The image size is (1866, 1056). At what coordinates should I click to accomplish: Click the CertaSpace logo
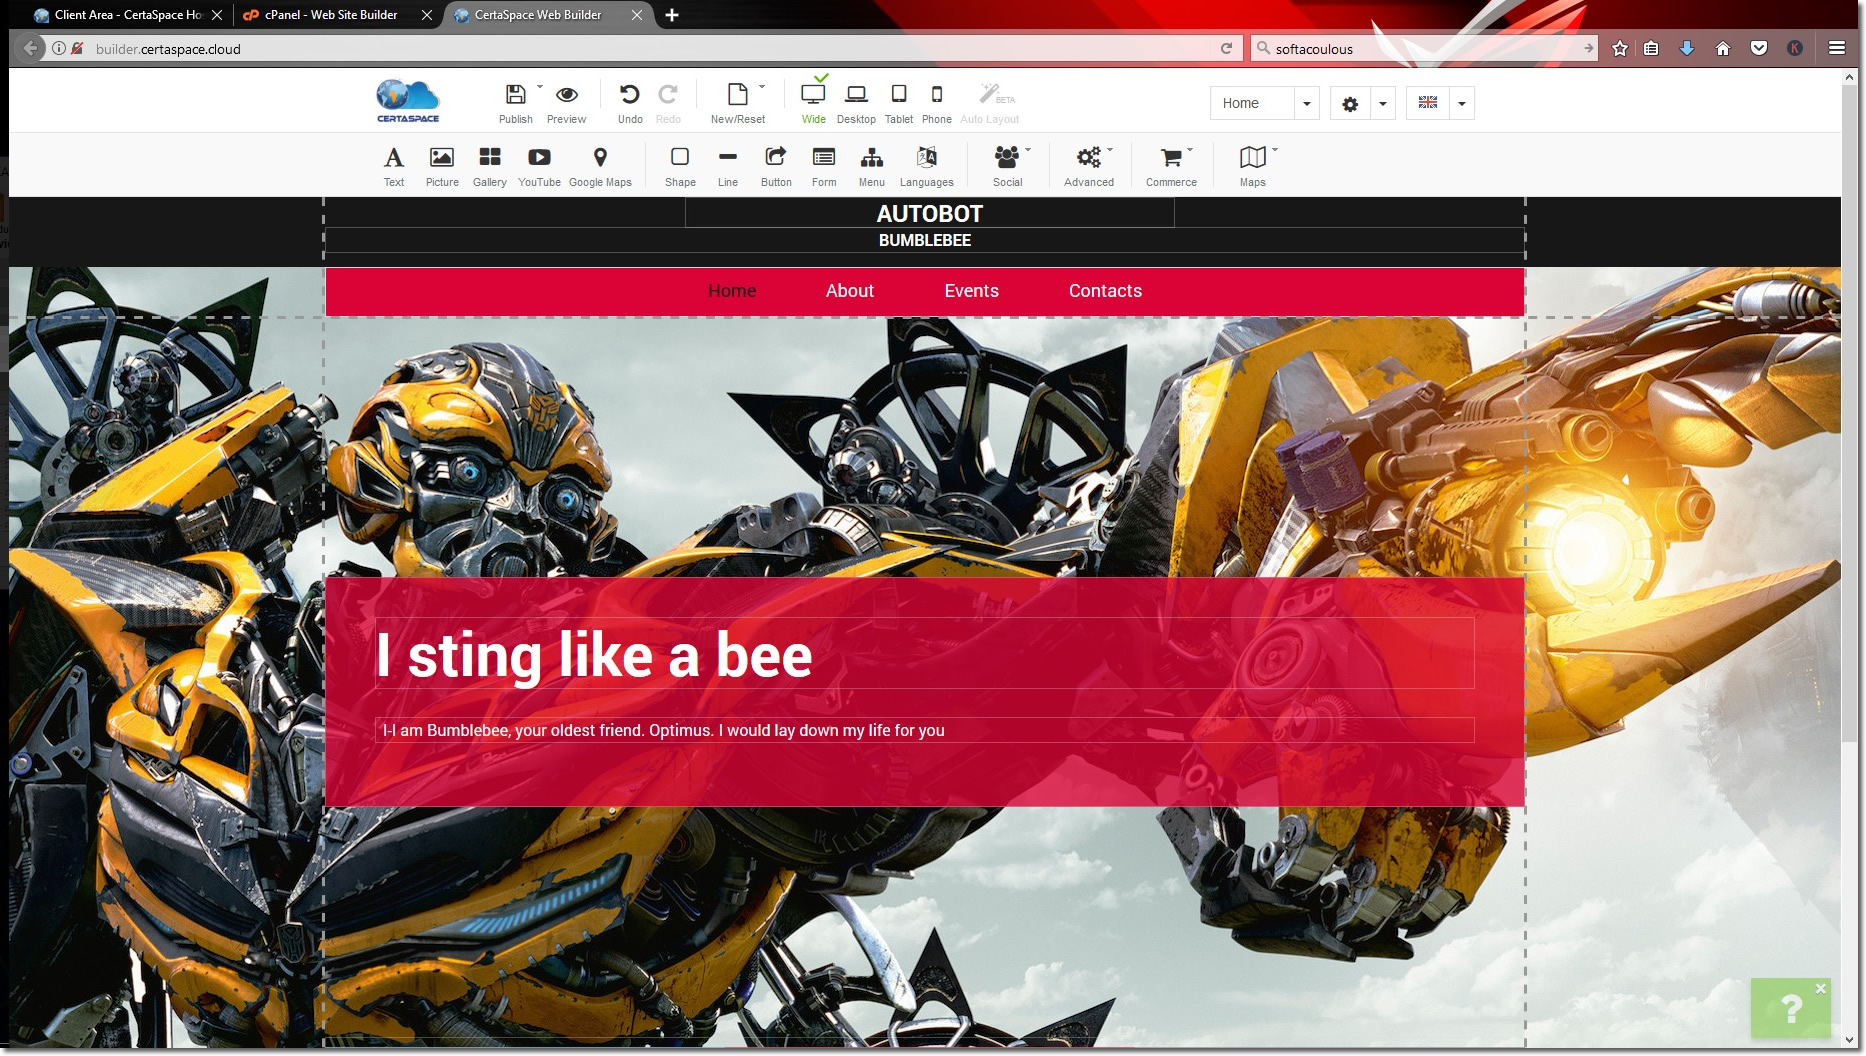(x=408, y=101)
